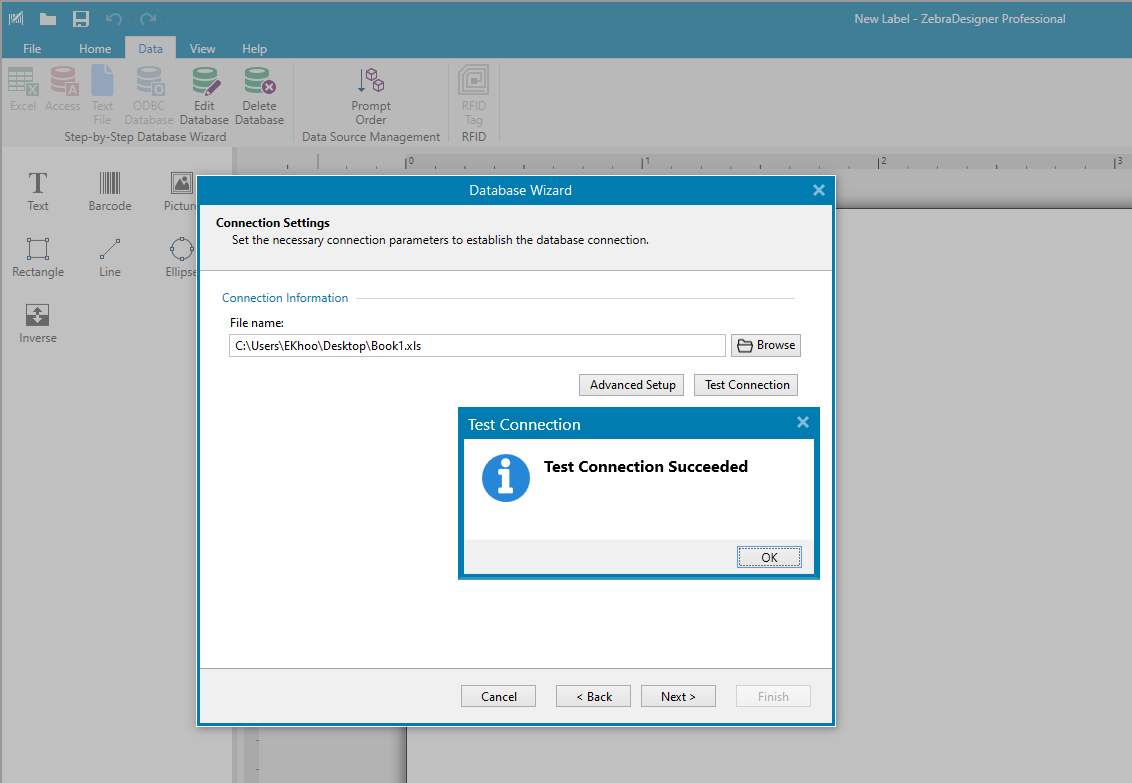Click the disabled Finish button
The image size is (1132, 783).
tap(773, 696)
